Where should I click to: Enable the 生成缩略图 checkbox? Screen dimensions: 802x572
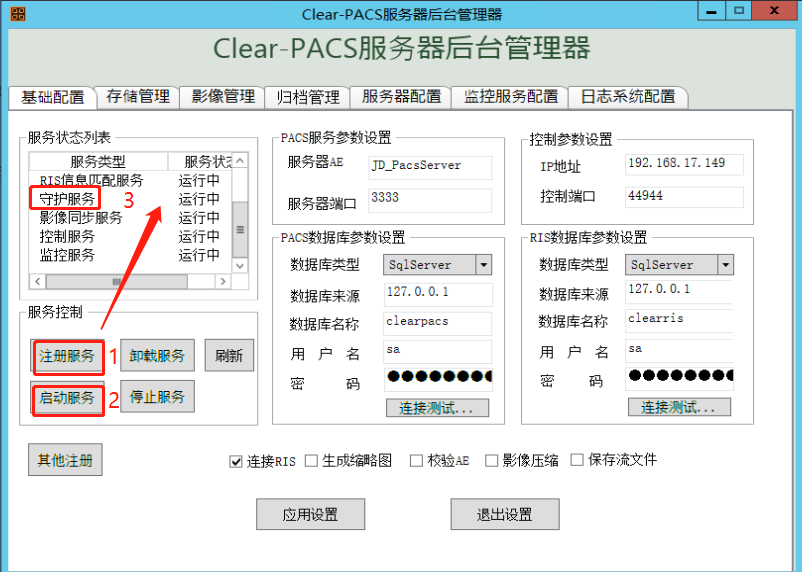pos(312,461)
